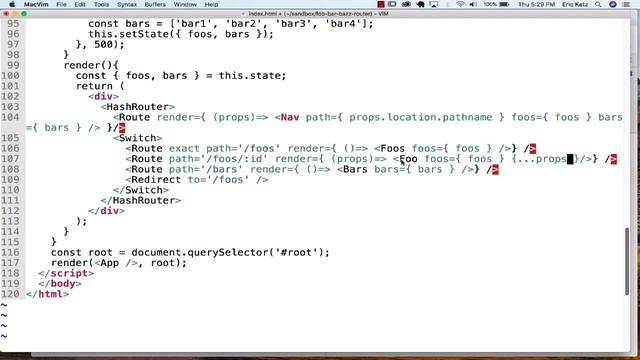Click the vertical scrollbar thumb
The width and height of the screenshot is (640, 360).
point(627,261)
